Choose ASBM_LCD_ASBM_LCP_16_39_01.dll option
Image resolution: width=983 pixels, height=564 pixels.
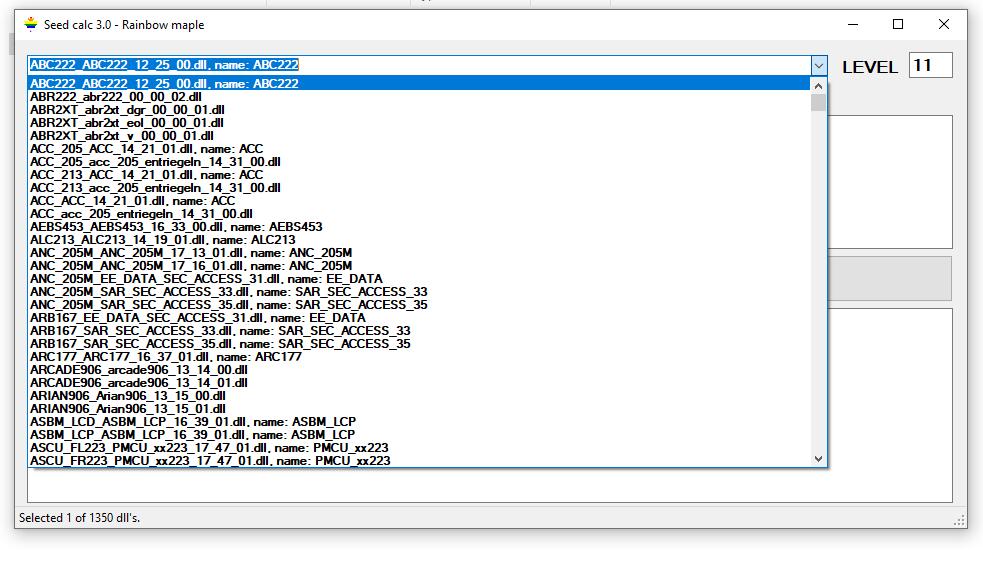coord(192,422)
